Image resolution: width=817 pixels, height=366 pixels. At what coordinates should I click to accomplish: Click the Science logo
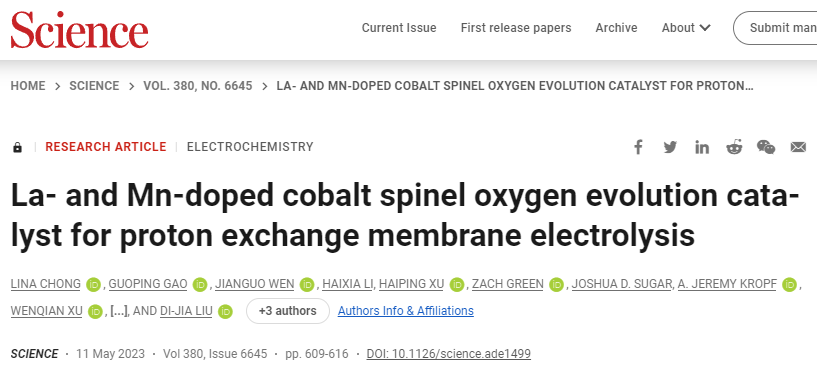(x=79, y=30)
